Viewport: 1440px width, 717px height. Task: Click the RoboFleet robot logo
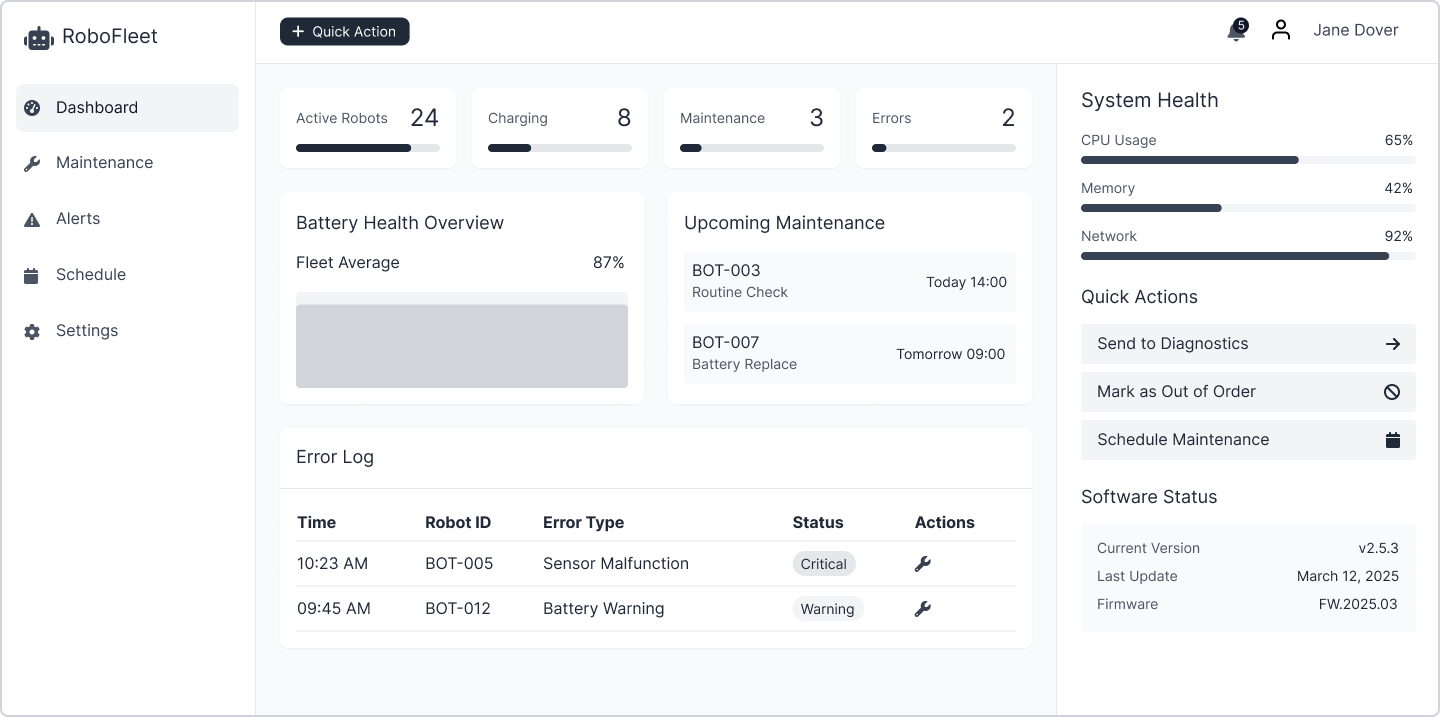pyautogui.click(x=38, y=38)
